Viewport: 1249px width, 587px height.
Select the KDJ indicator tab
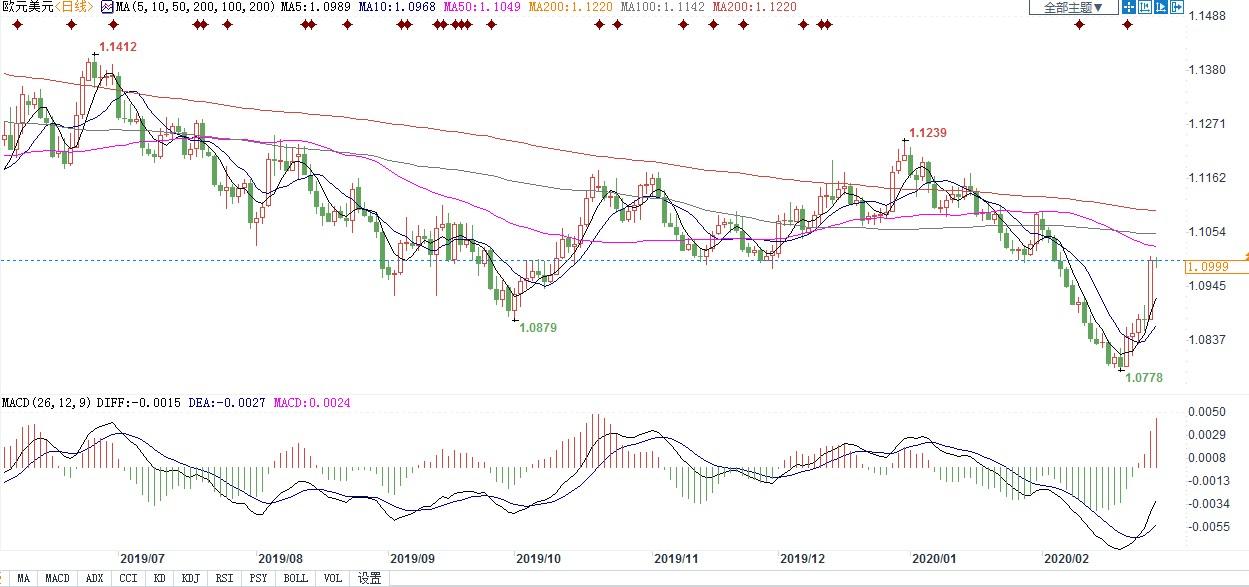click(190, 578)
